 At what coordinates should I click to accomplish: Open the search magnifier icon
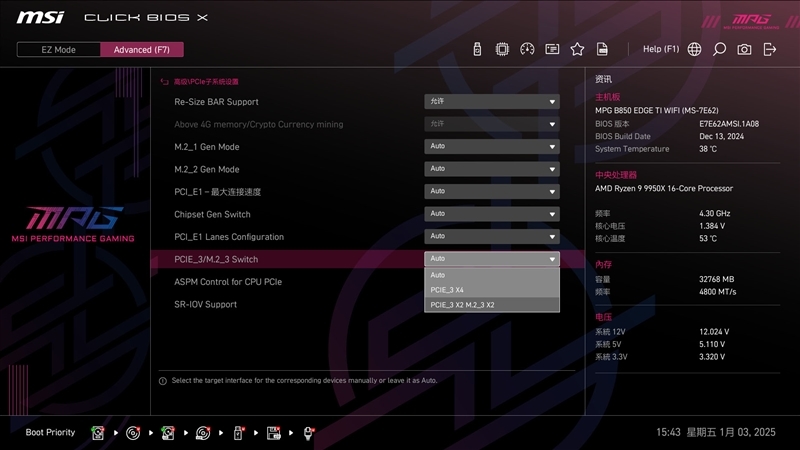(x=719, y=49)
